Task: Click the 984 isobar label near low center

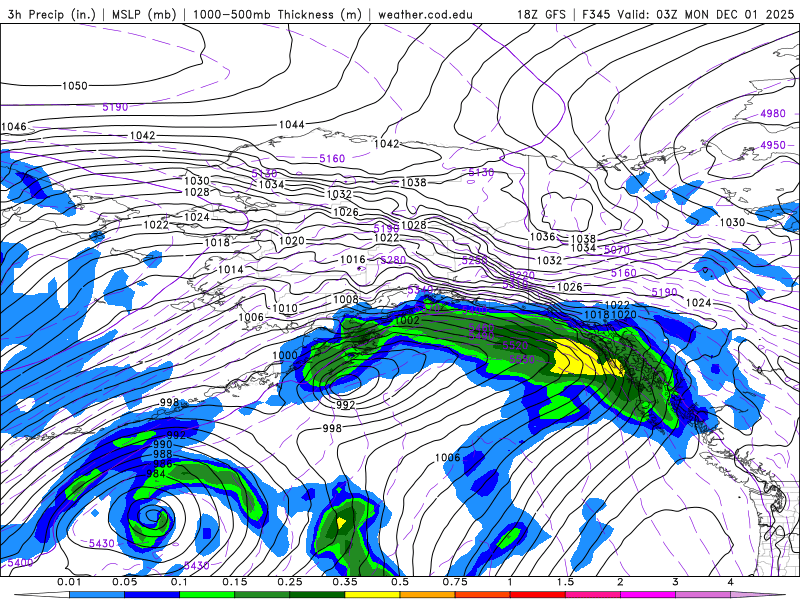Action: 156,473
